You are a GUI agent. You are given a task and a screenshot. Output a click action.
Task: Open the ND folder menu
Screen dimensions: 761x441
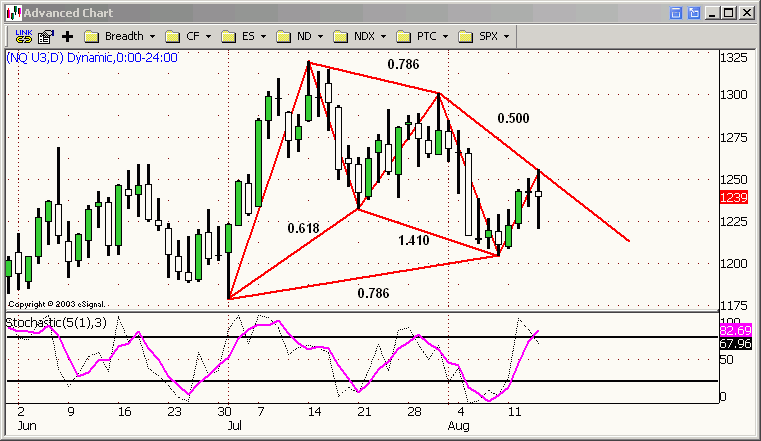point(299,36)
